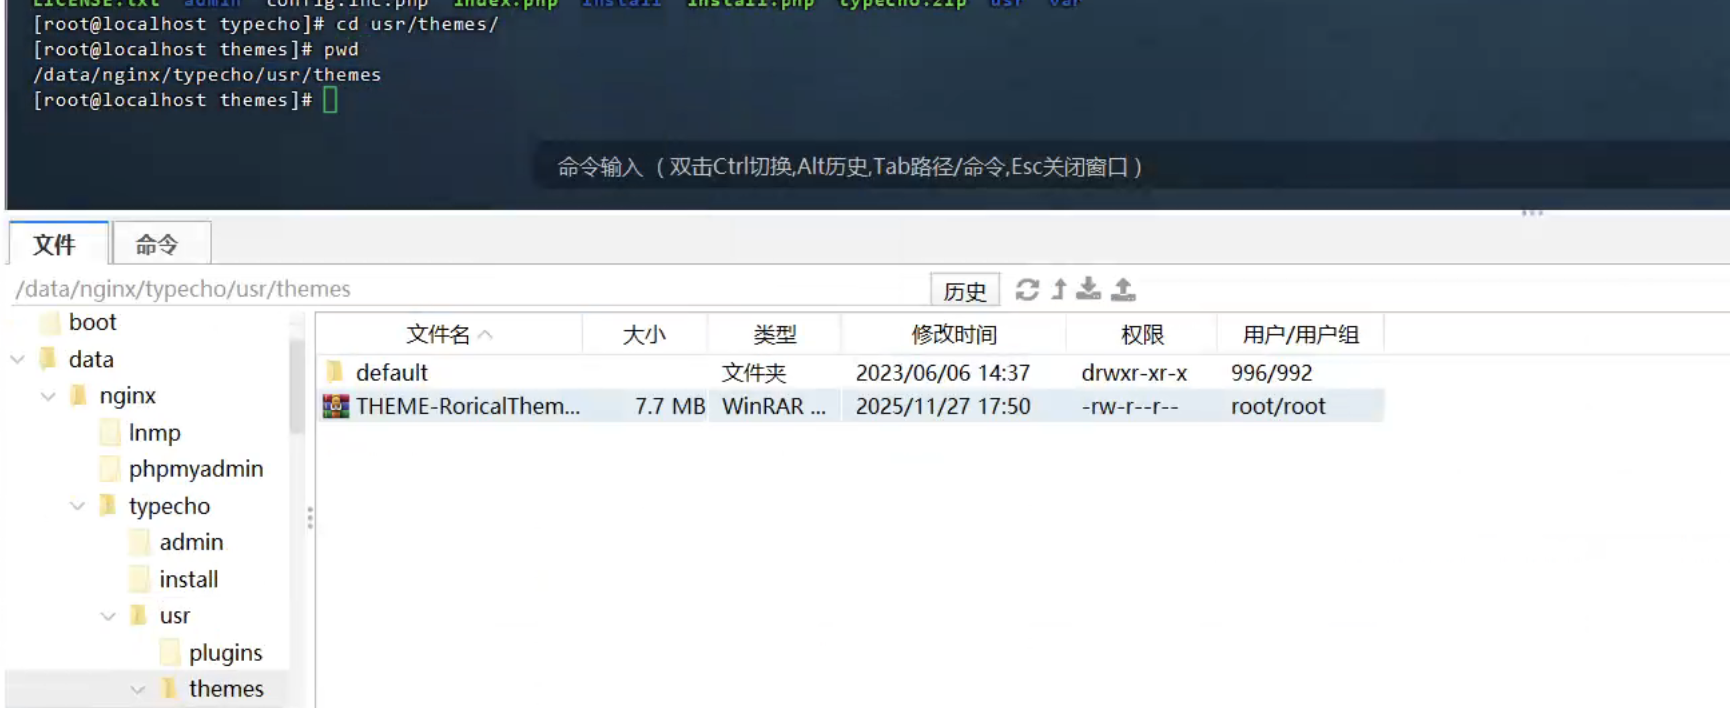Select lnmp in the folder tree
1730x708 pixels.
coord(154,433)
